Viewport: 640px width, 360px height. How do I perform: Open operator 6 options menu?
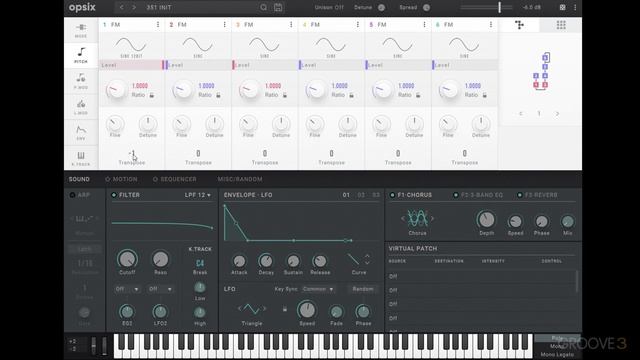pos(491,24)
